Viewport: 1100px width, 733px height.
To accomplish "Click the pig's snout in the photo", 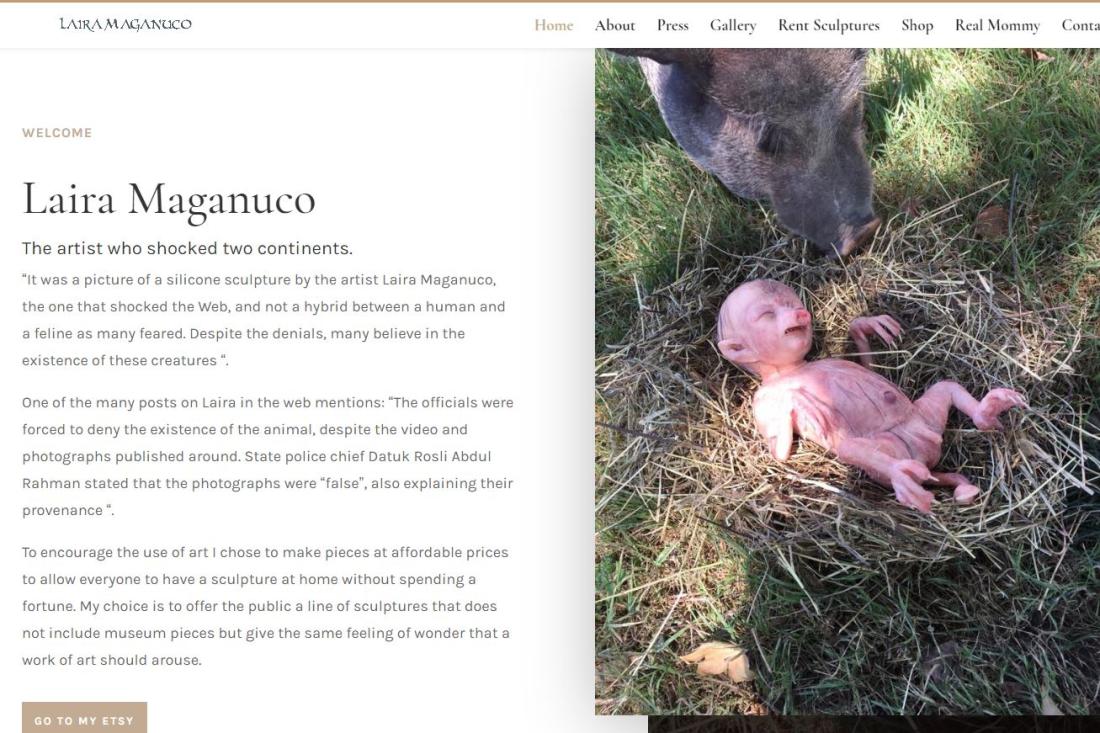I will click(852, 235).
